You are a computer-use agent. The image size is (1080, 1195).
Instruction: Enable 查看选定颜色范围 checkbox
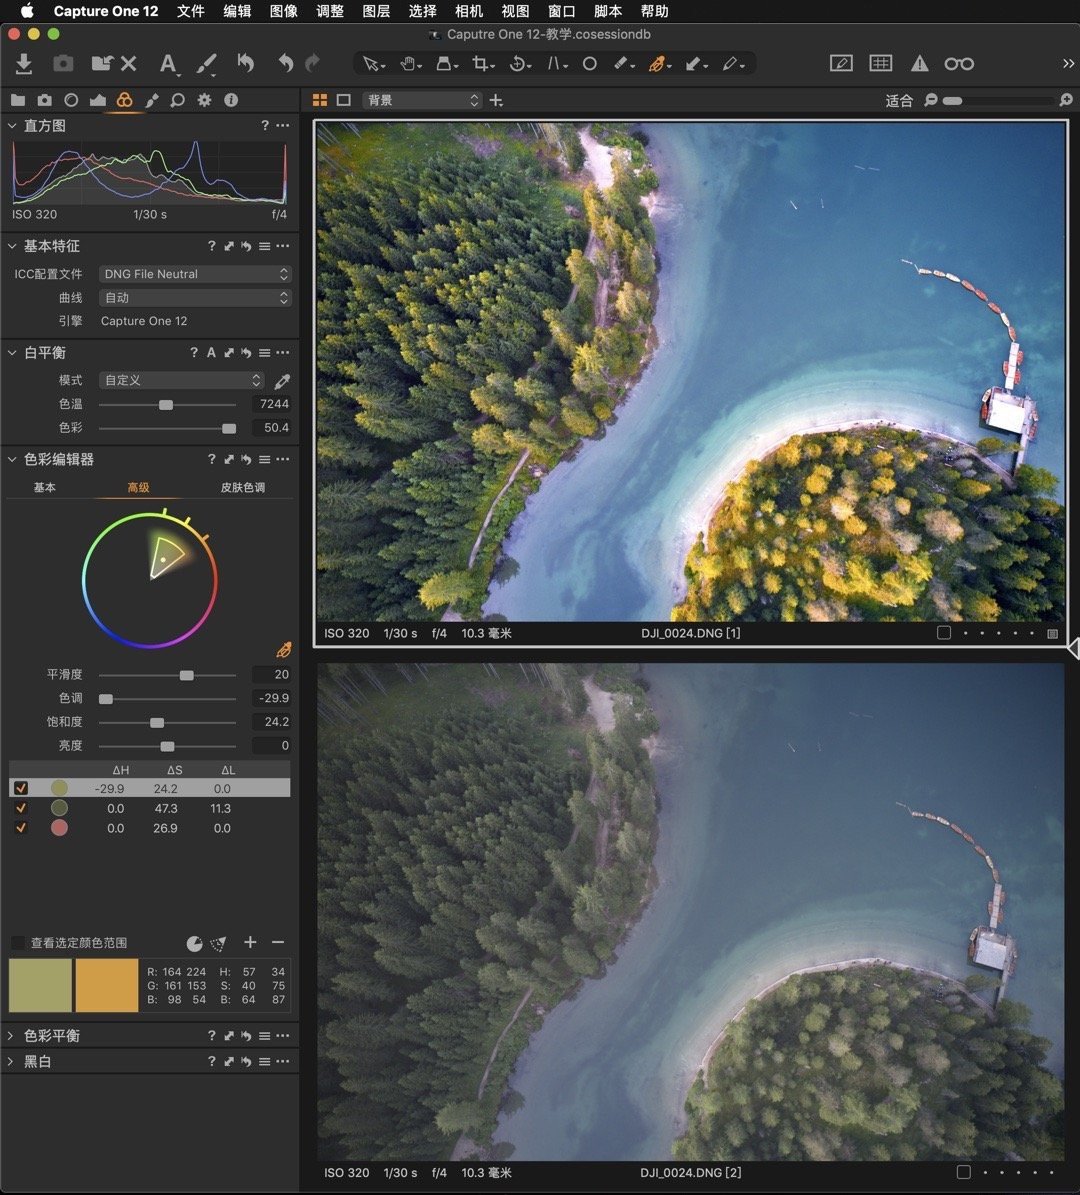pyautogui.click(x=18, y=943)
